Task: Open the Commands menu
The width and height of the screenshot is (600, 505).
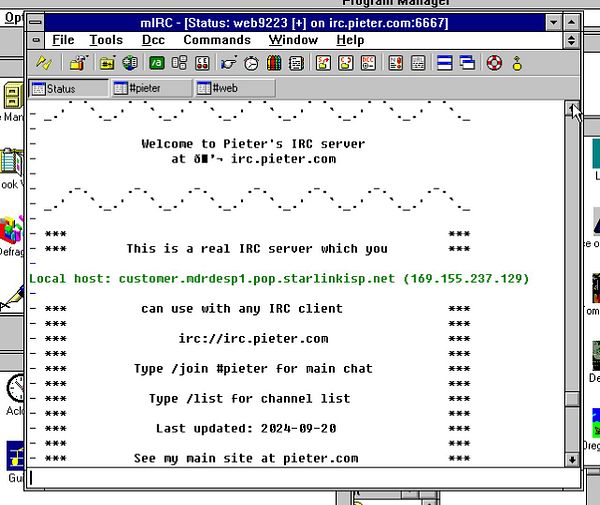Action: click(x=217, y=40)
